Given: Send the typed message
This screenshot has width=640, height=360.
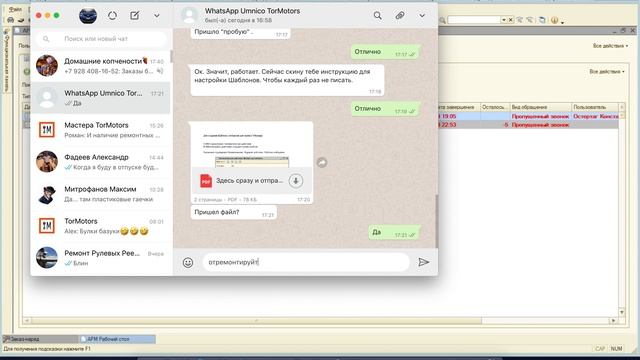Looking at the screenshot, I should pyautogui.click(x=424, y=262).
